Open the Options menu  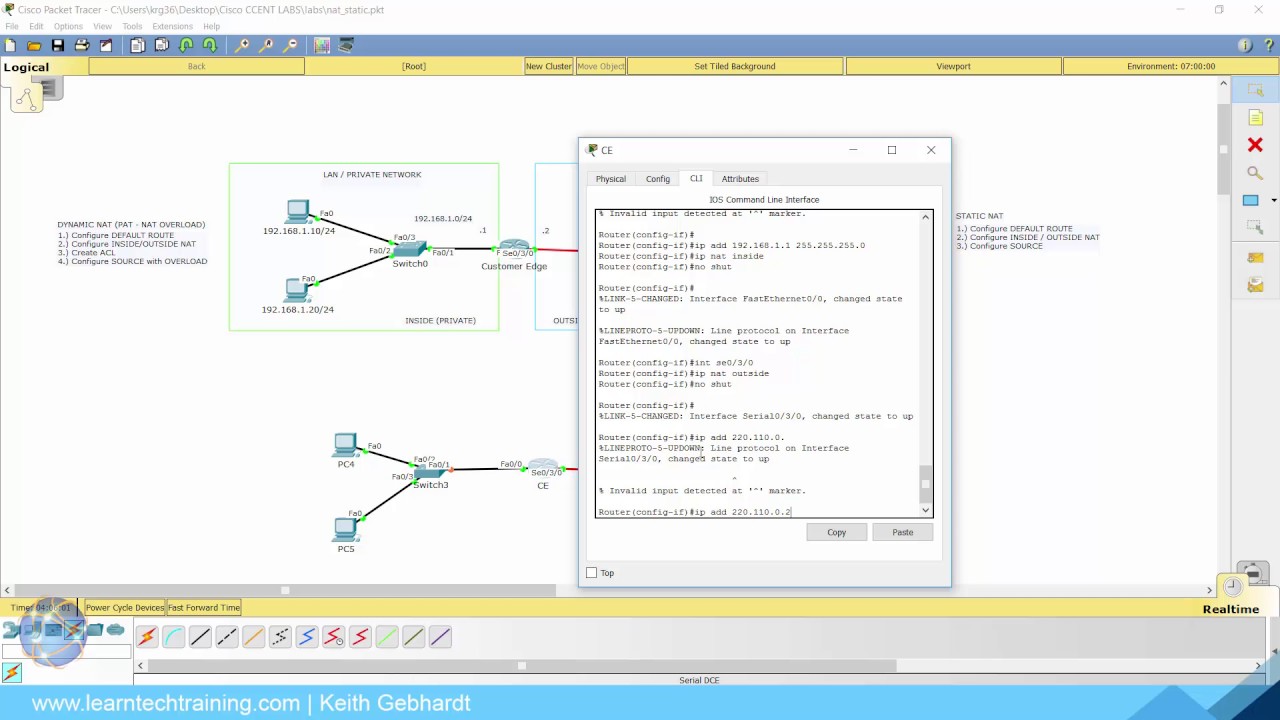point(68,26)
